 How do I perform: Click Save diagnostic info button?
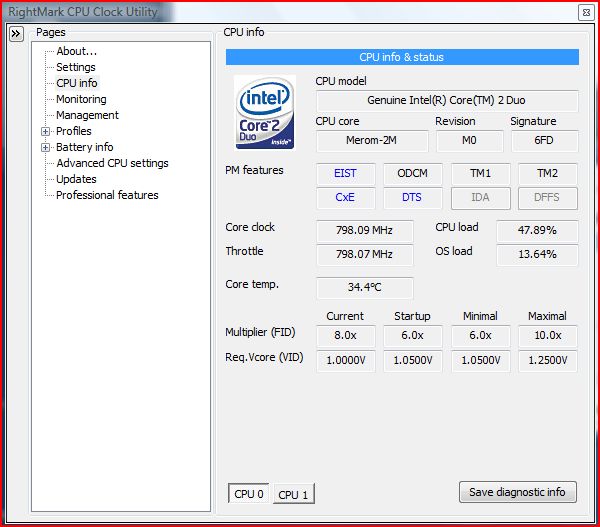[x=517, y=492]
